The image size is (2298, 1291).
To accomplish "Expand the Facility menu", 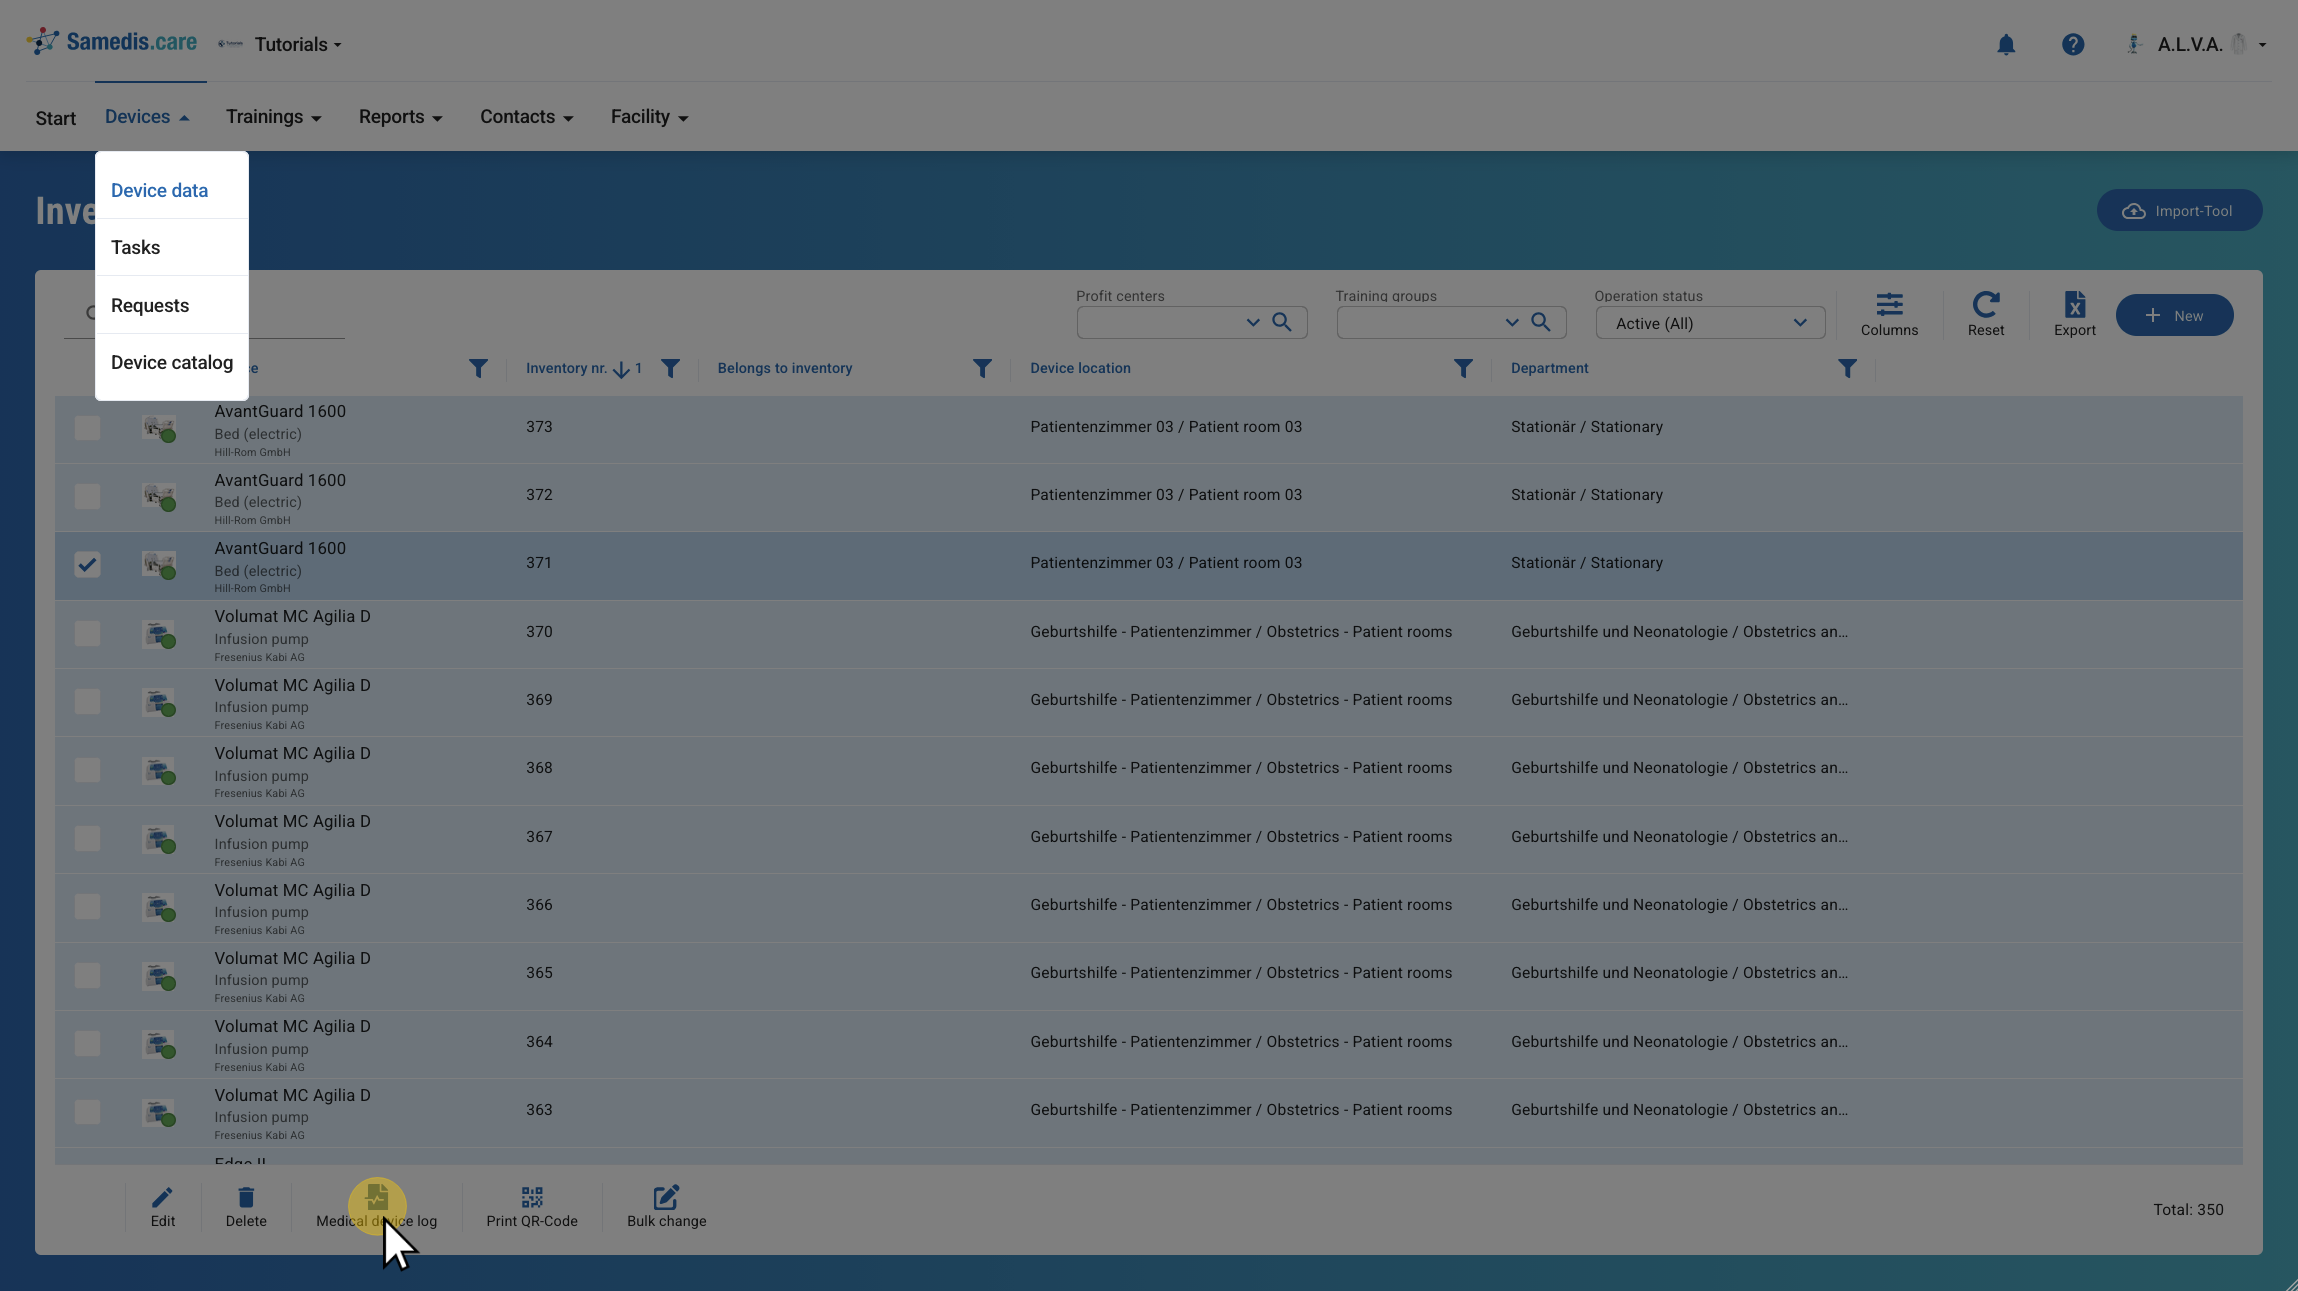I will click(x=649, y=117).
